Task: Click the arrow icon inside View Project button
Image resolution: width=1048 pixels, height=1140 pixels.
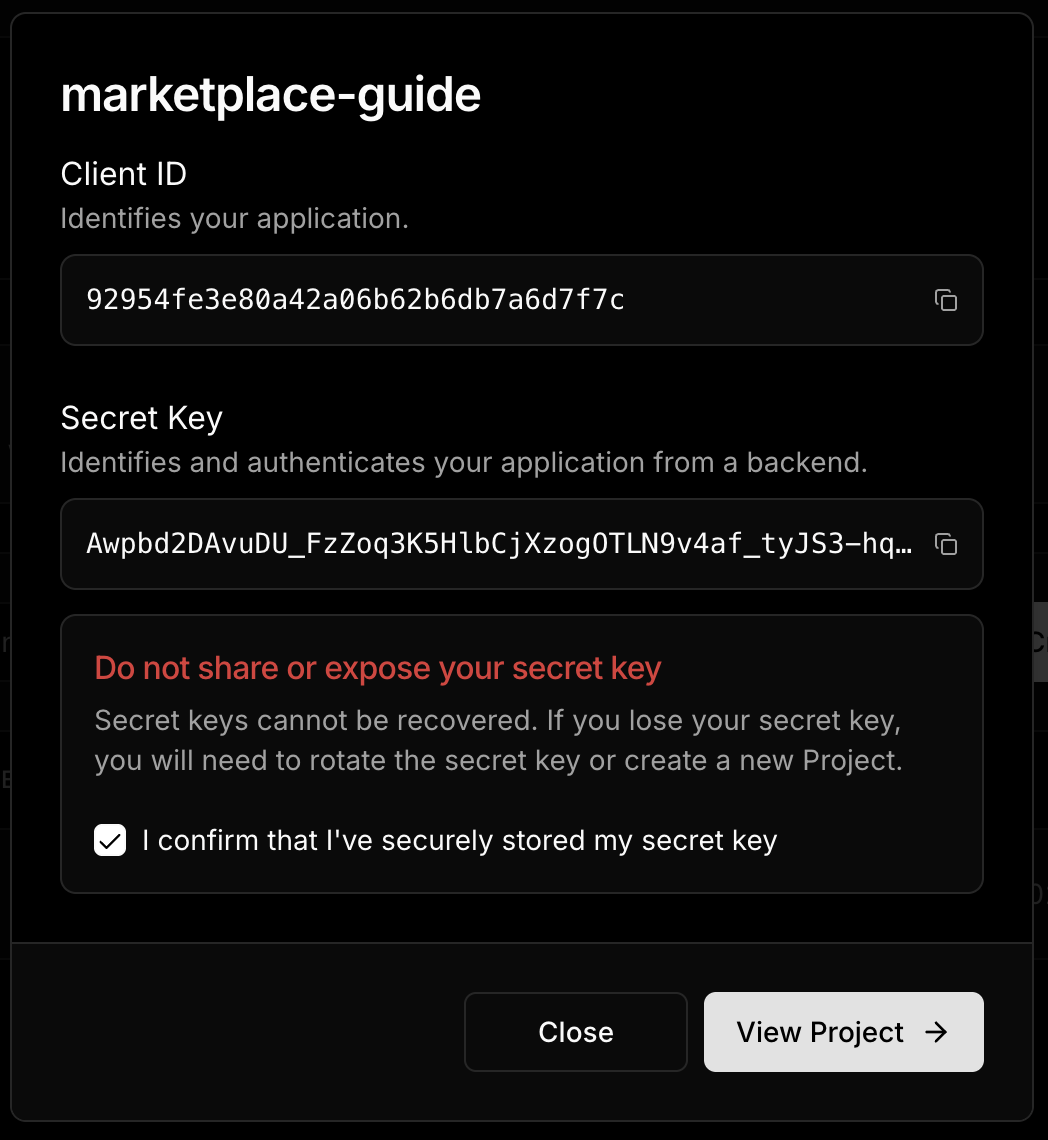Action: [x=934, y=1031]
